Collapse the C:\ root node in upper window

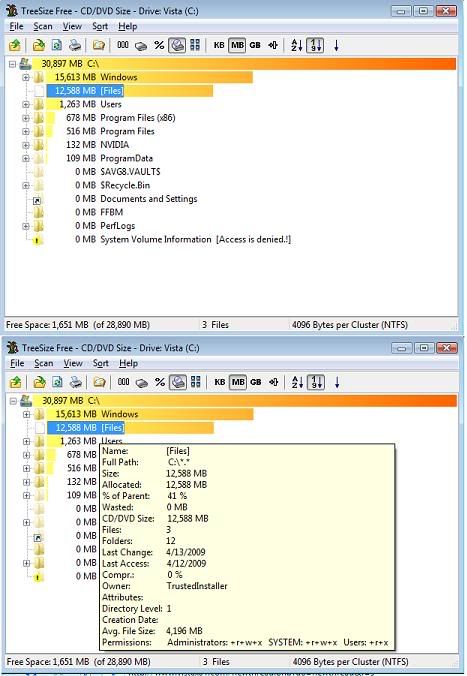pos(13,64)
